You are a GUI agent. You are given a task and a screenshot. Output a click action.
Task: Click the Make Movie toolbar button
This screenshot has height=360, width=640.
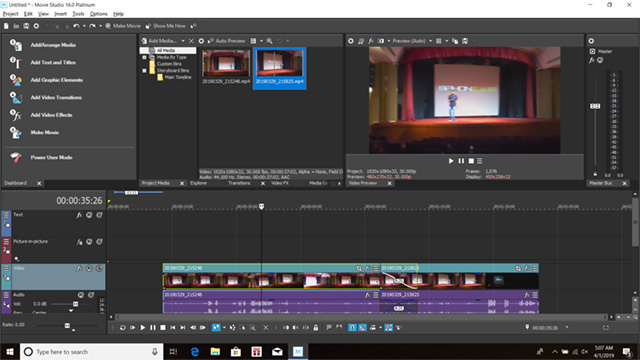tap(123, 26)
